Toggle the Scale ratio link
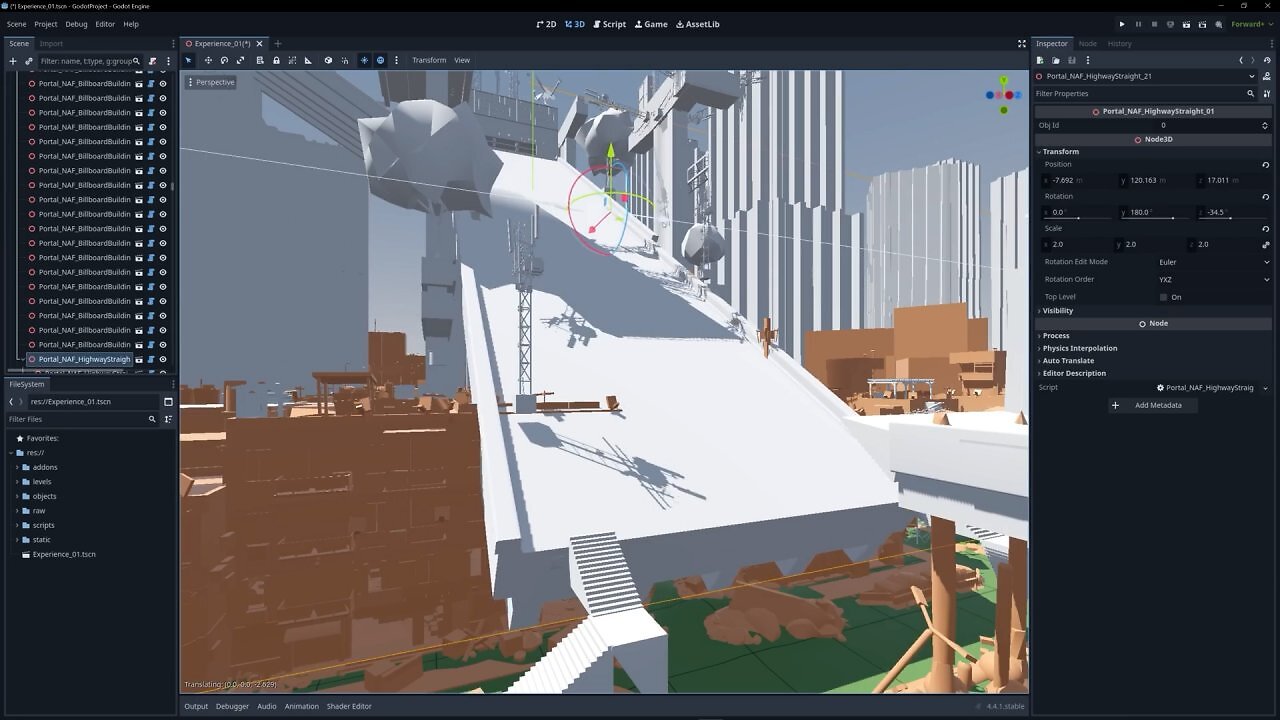The height and width of the screenshot is (720, 1280). pos(1265,244)
